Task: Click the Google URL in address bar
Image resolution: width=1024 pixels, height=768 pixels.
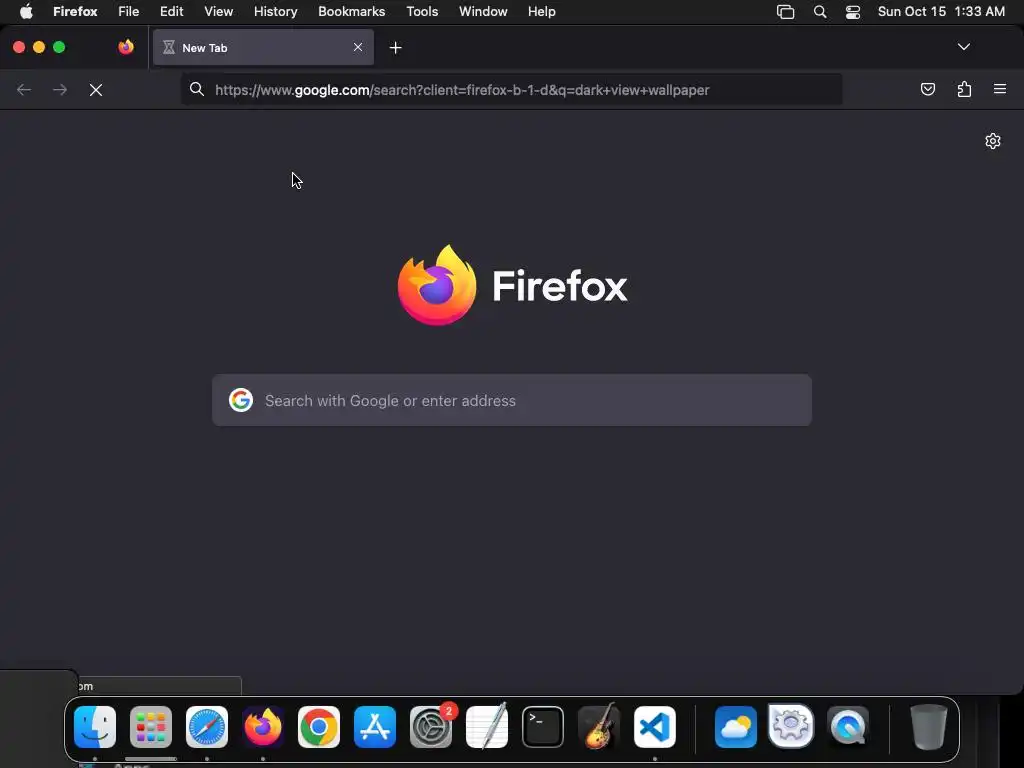Action: 462,90
